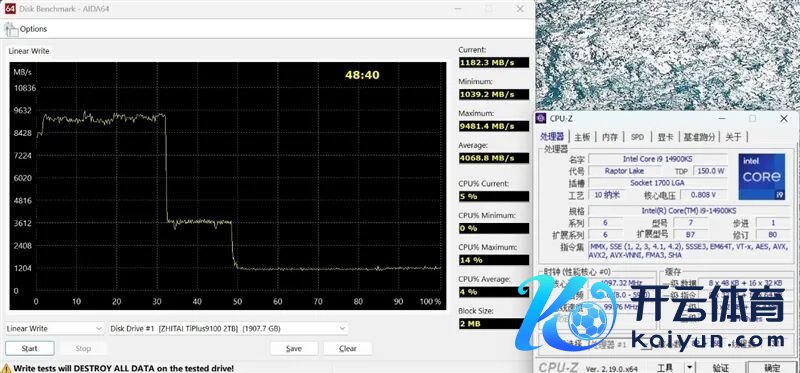Open the Options menu in Disk Benchmark
Screen dimensions: 800x373
tap(33, 29)
